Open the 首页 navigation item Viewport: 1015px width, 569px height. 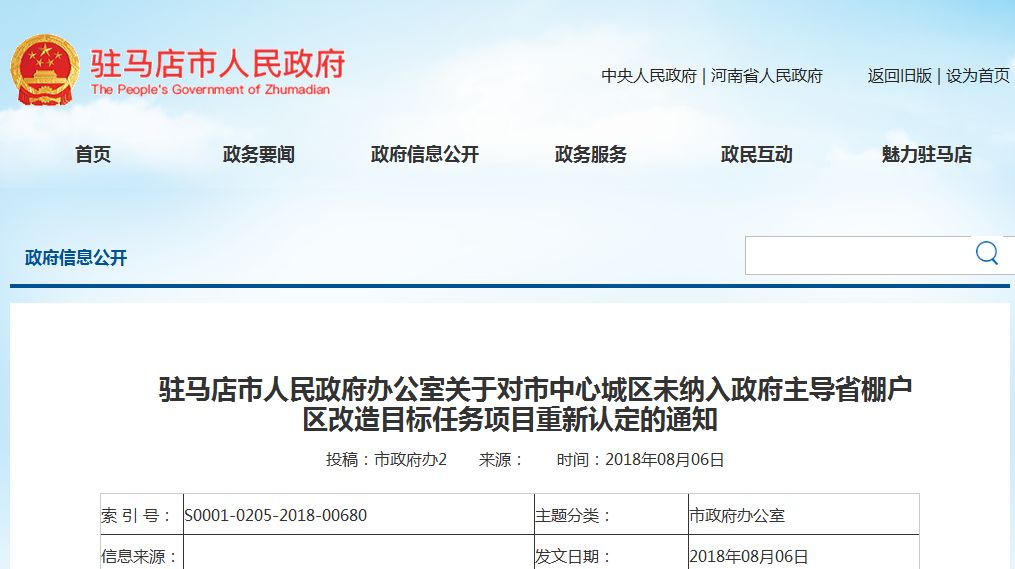pyautogui.click(x=93, y=154)
